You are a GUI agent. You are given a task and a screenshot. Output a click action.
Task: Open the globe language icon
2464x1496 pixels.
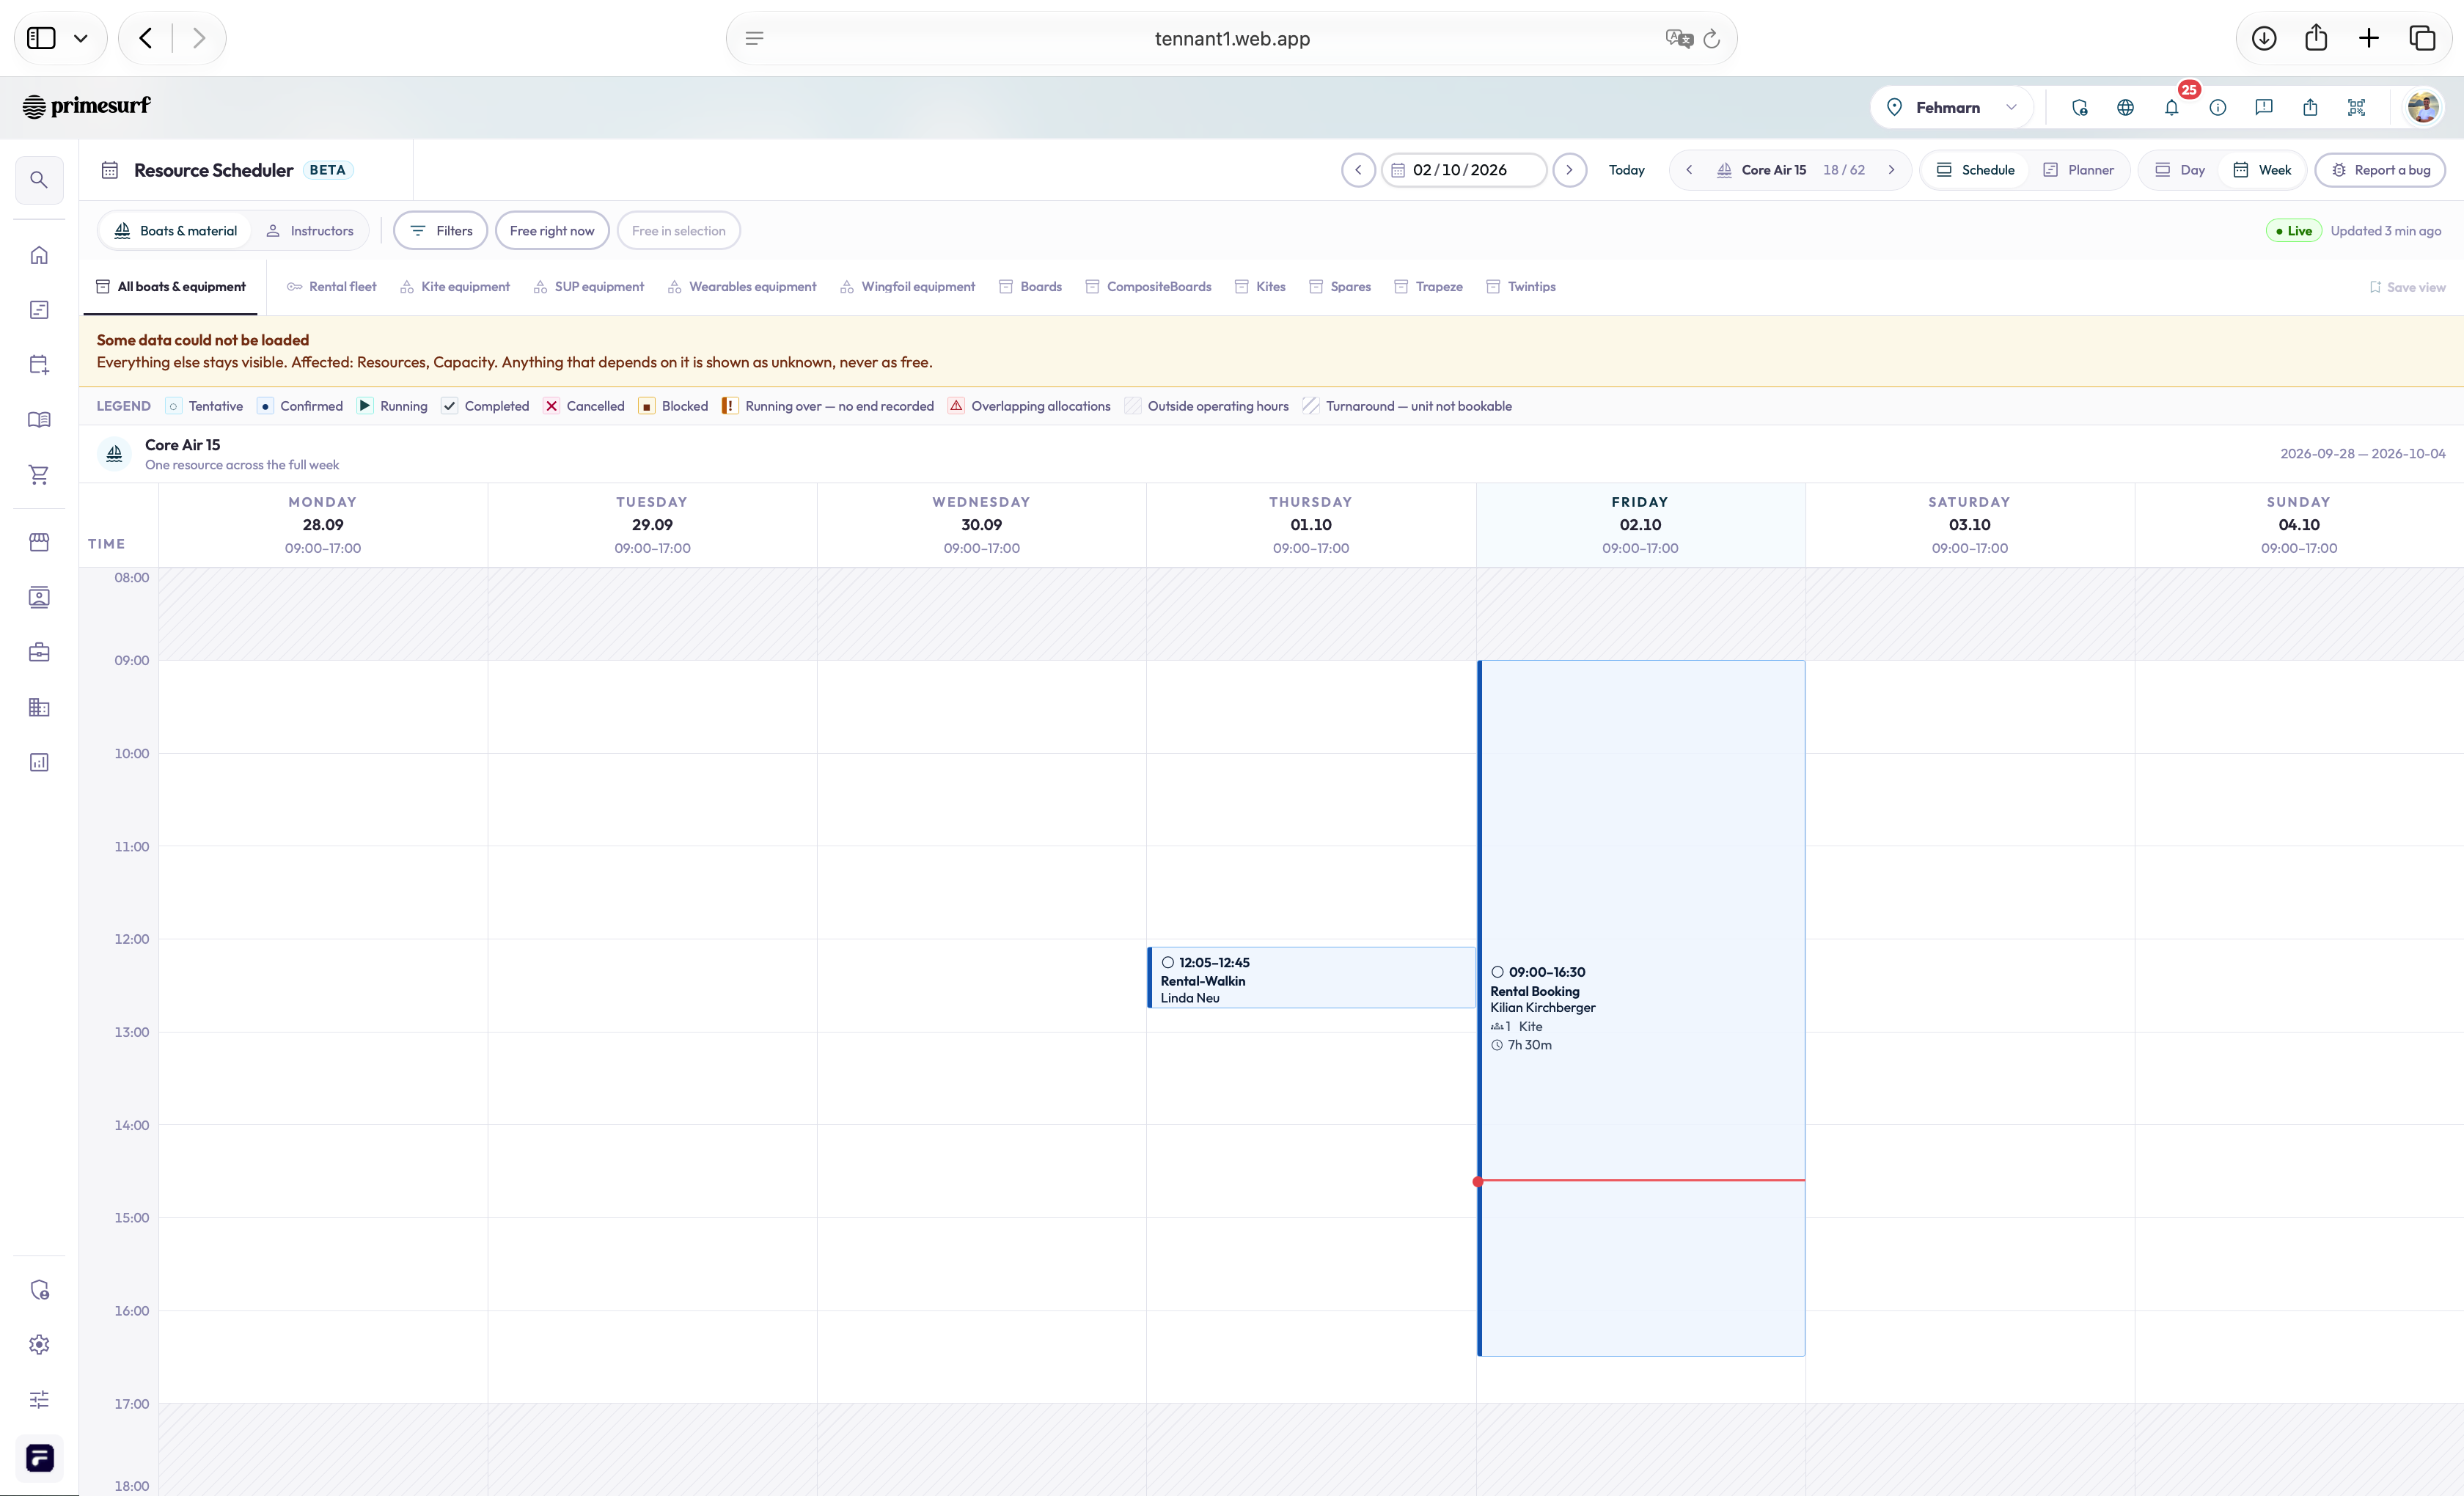(x=2125, y=107)
